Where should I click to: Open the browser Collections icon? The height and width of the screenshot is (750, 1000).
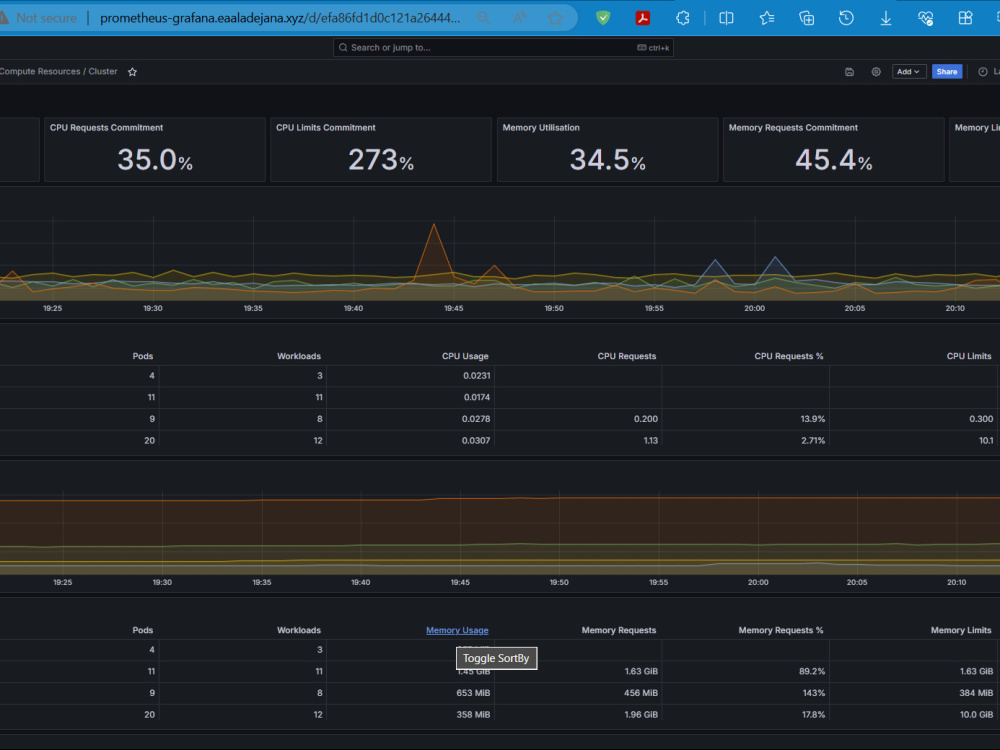807,18
